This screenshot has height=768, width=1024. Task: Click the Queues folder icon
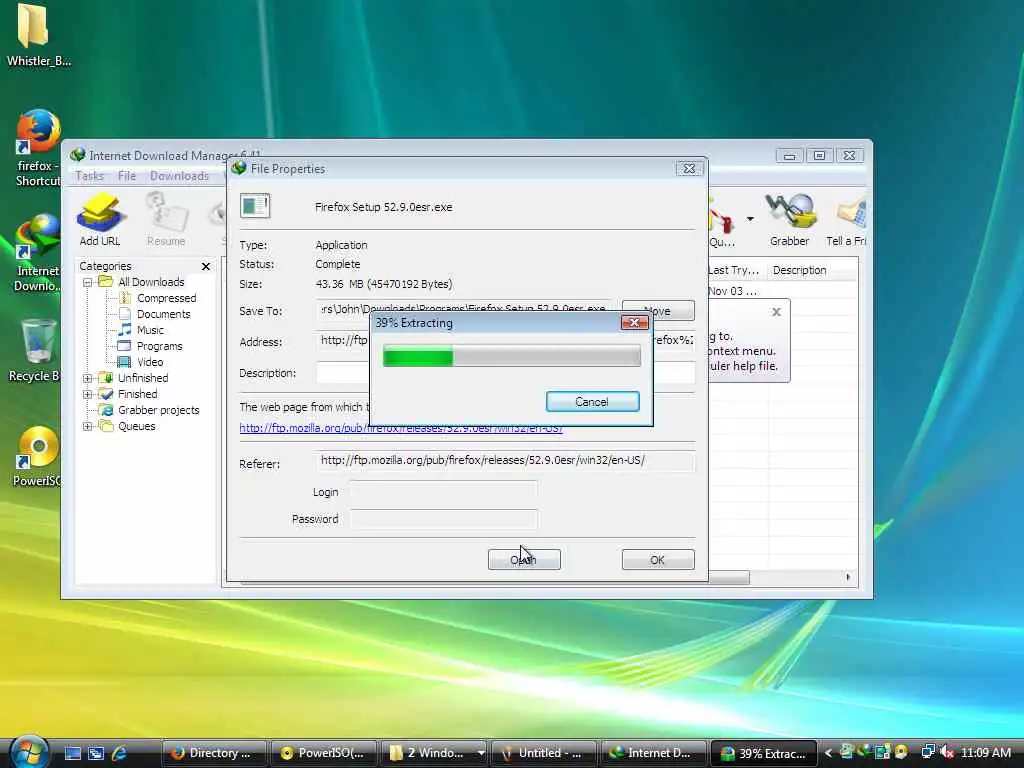pyautogui.click(x=106, y=426)
